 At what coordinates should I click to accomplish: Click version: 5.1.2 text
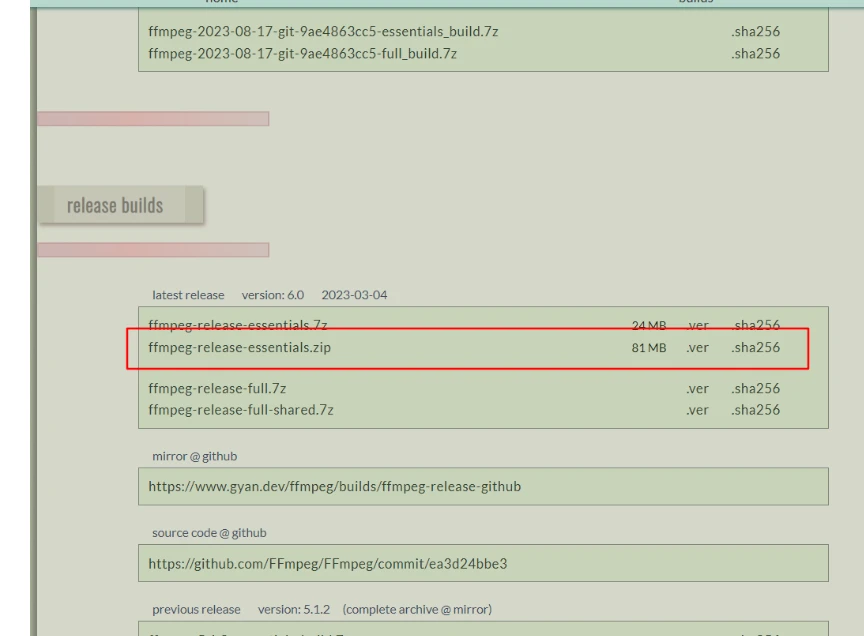pos(294,610)
